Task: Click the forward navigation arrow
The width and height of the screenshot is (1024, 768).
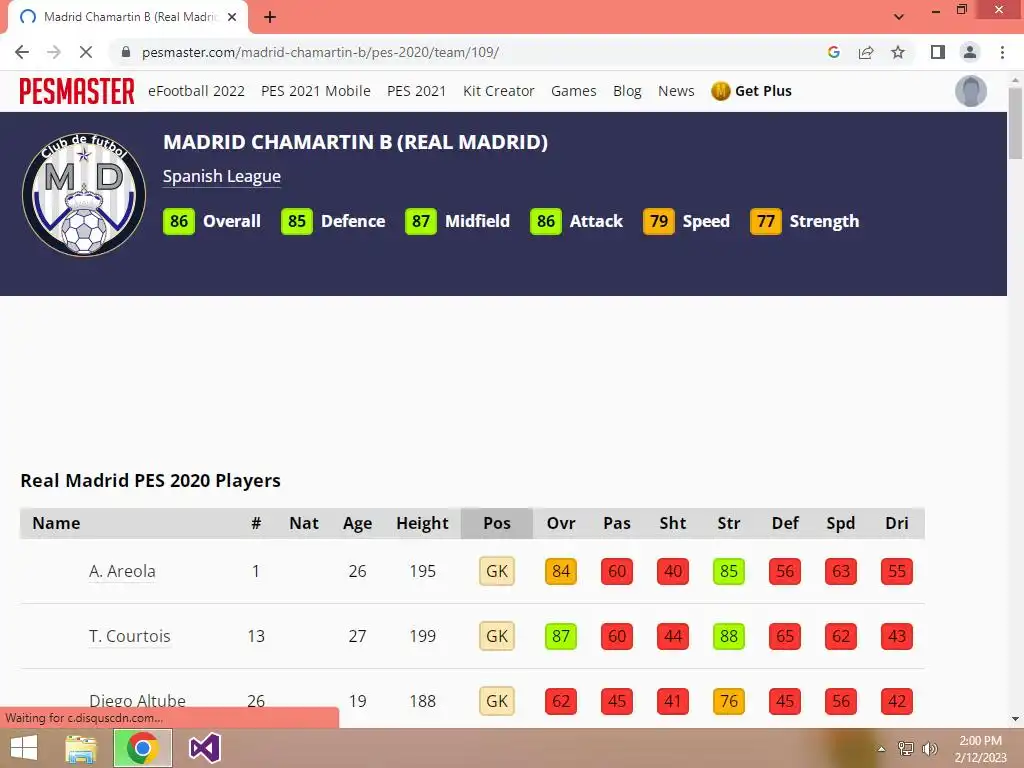Action: tap(54, 52)
